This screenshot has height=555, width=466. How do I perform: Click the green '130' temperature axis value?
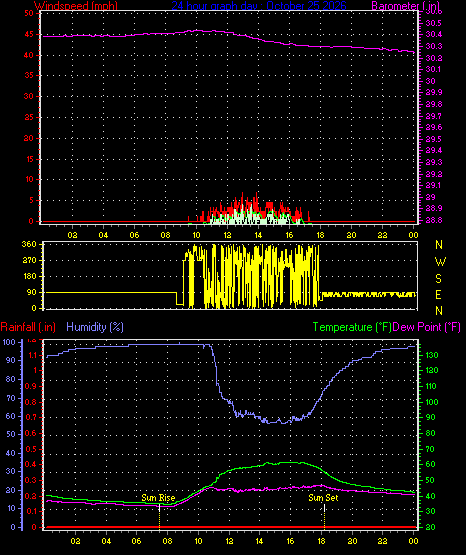point(431,355)
